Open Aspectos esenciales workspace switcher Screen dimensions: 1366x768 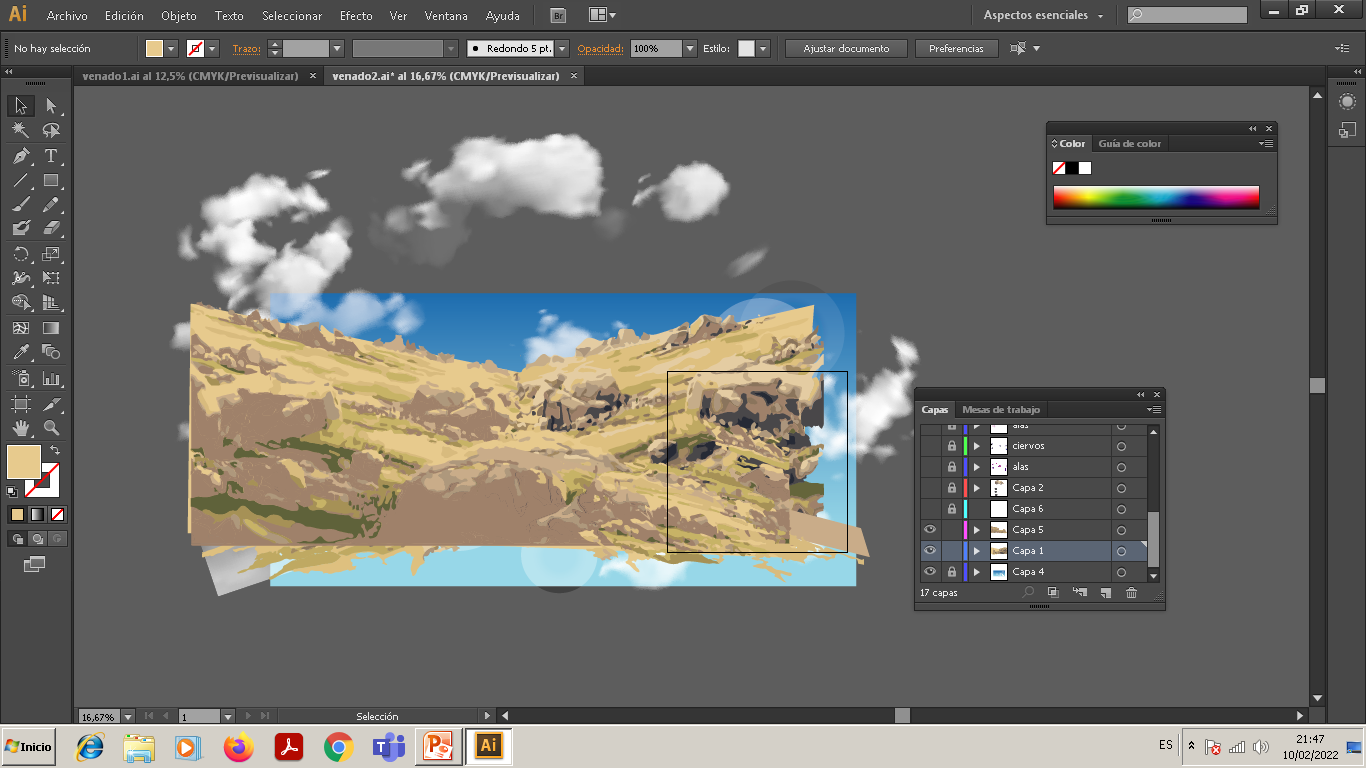coord(1043,16)
